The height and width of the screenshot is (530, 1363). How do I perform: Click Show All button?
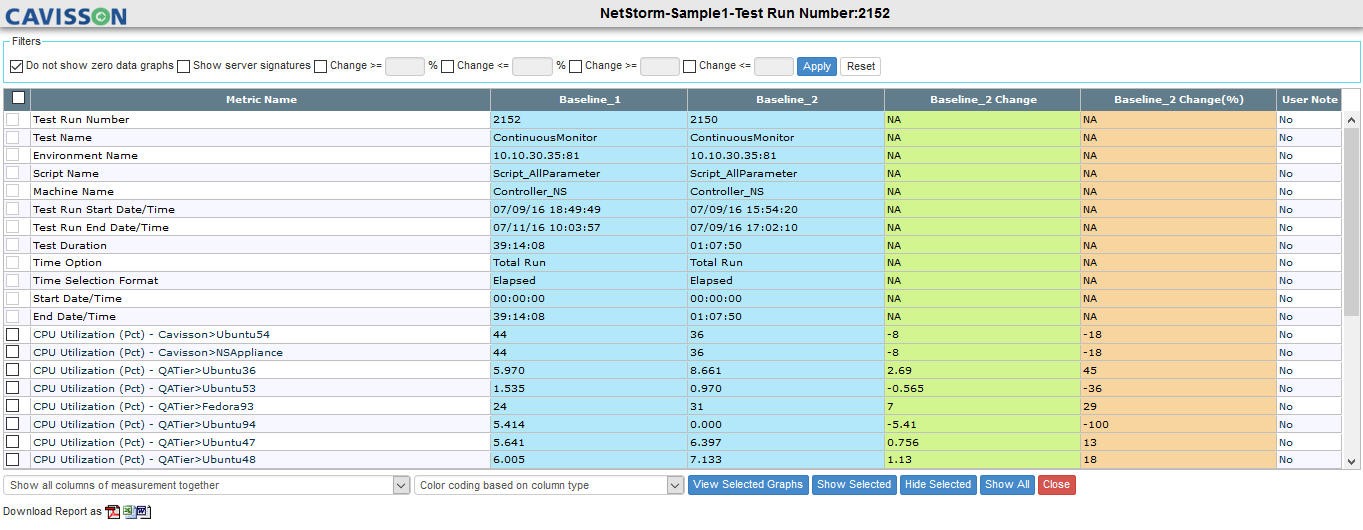[1007, 485]
